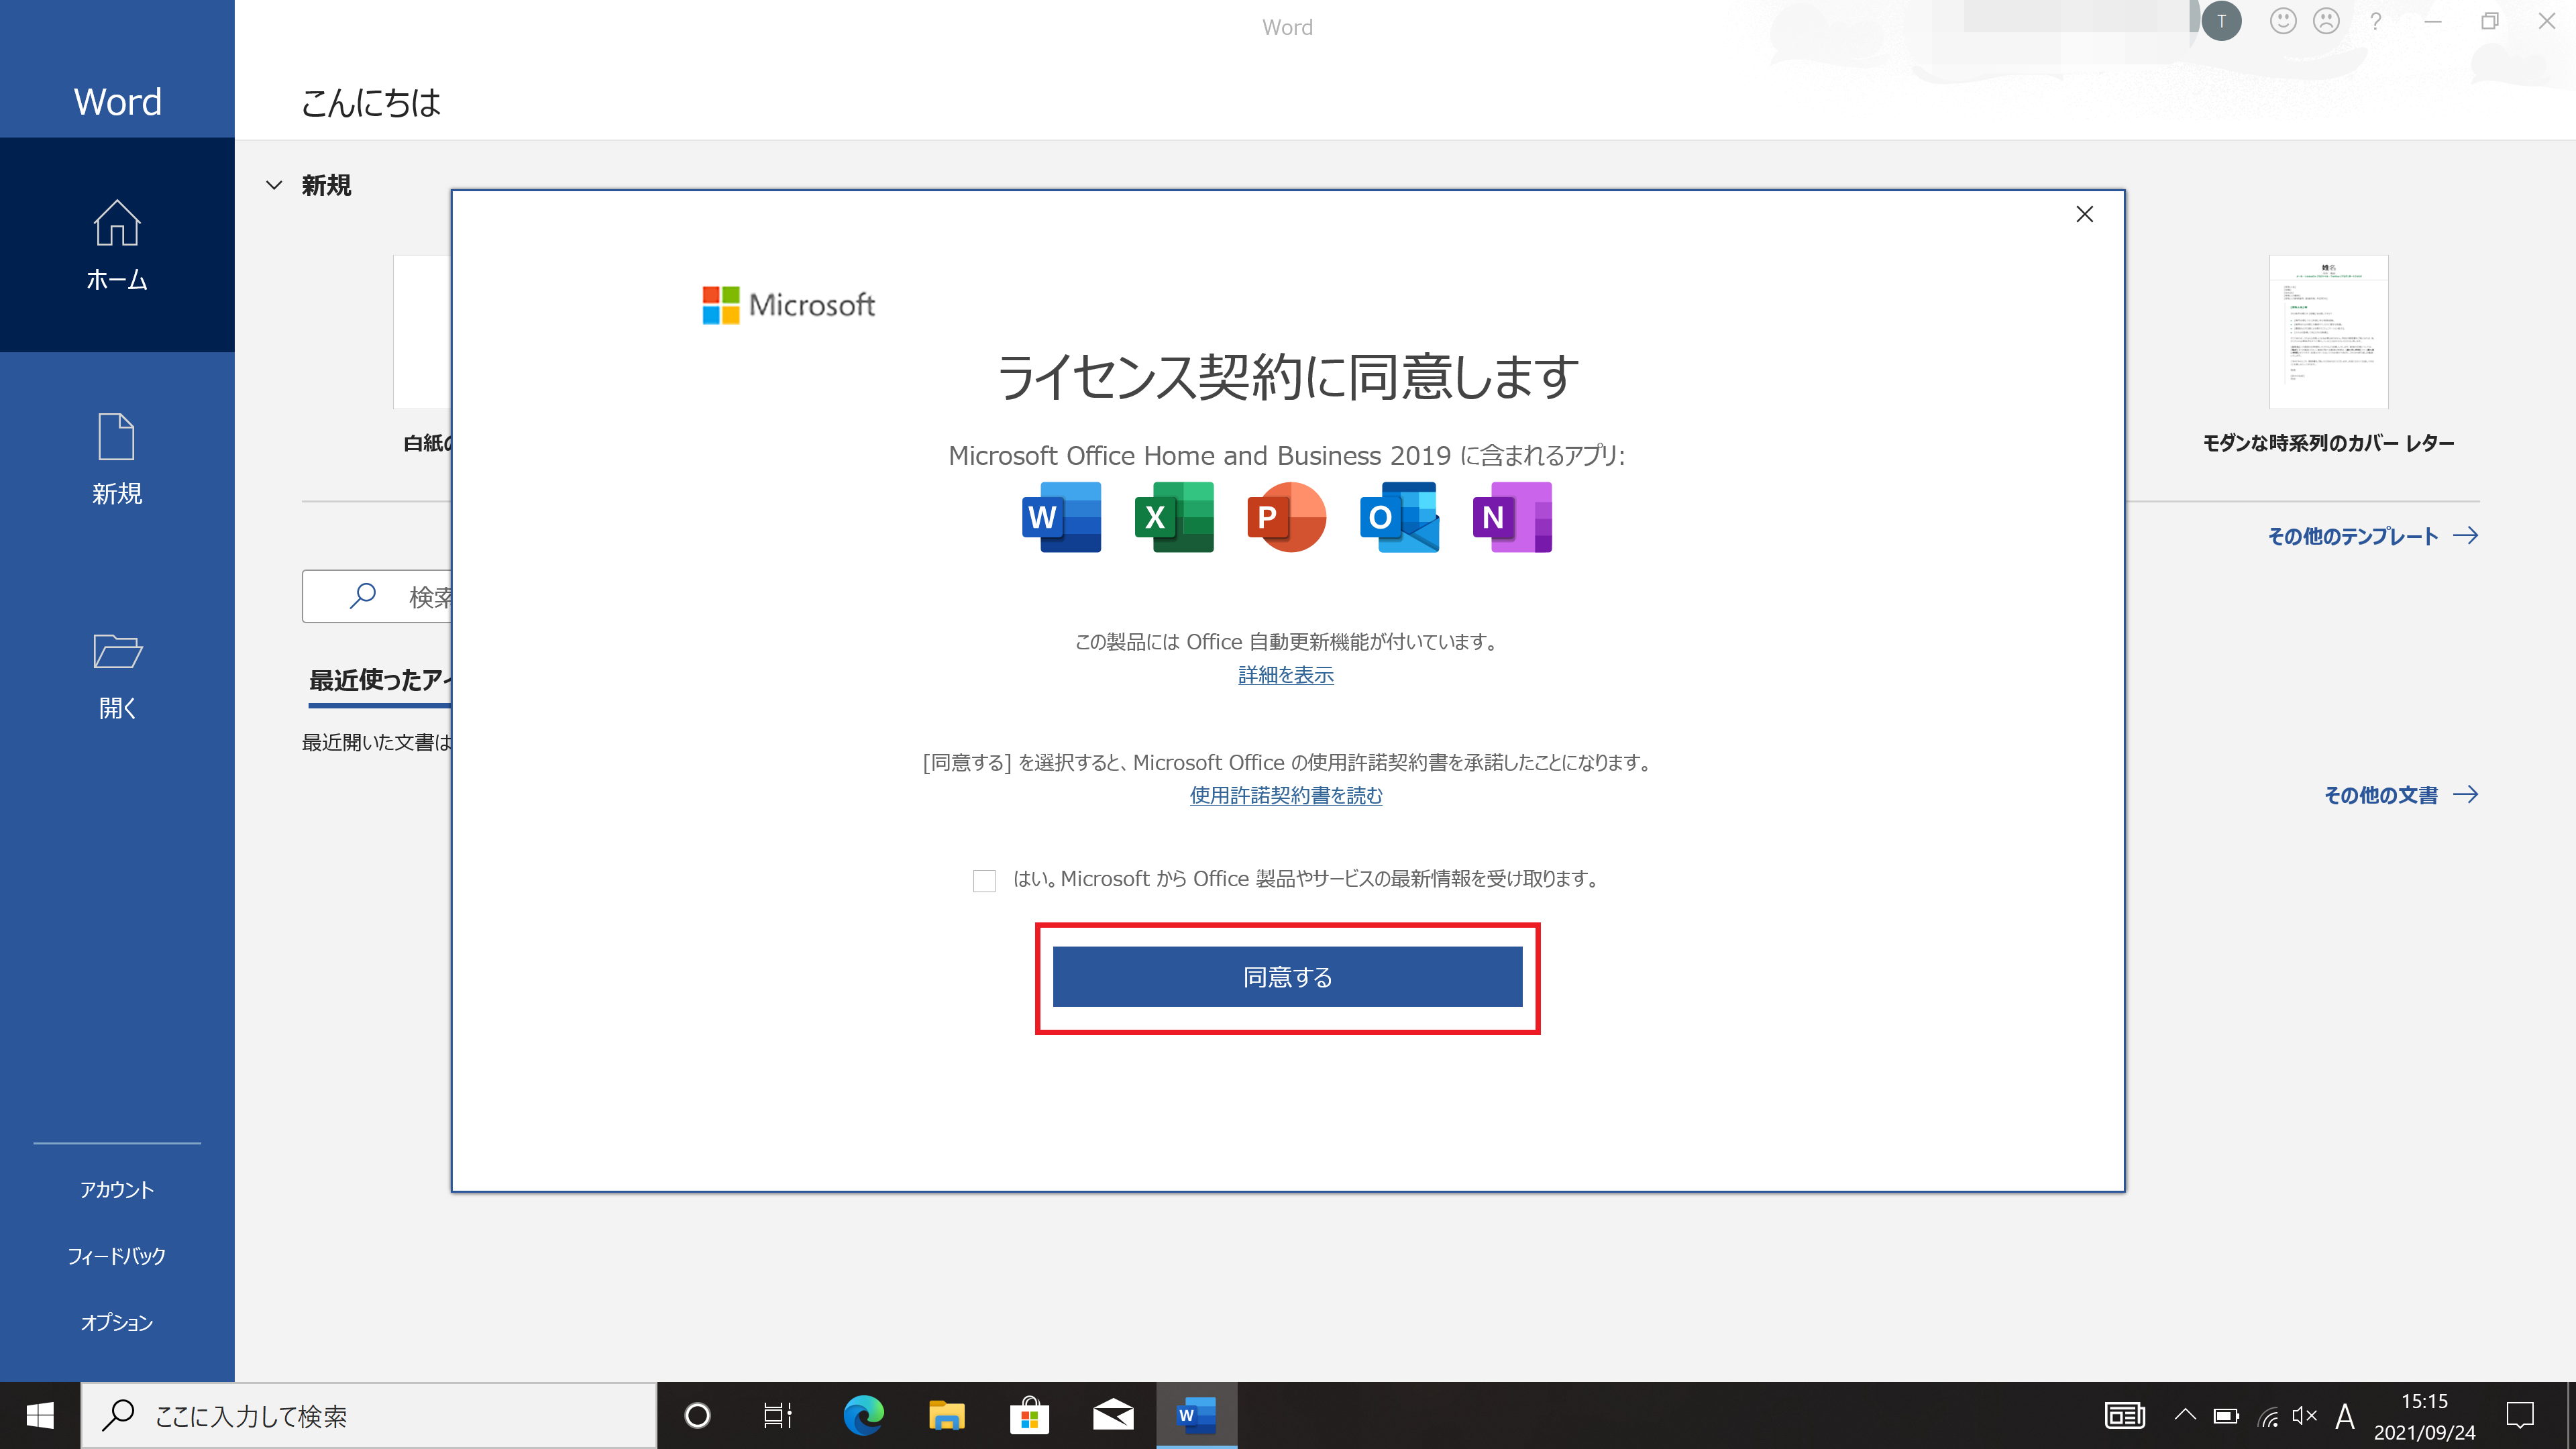Viewport: 2576px width, 1449px height.
Task: Click the taskbar ここに入力して検索 box
Action: click(369, 1416)
